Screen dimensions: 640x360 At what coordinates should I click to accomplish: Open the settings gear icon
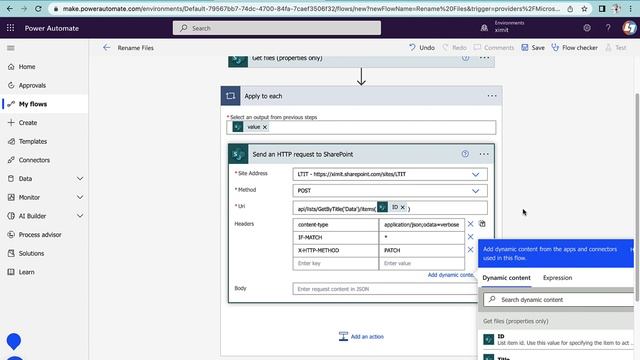[587, 28]
